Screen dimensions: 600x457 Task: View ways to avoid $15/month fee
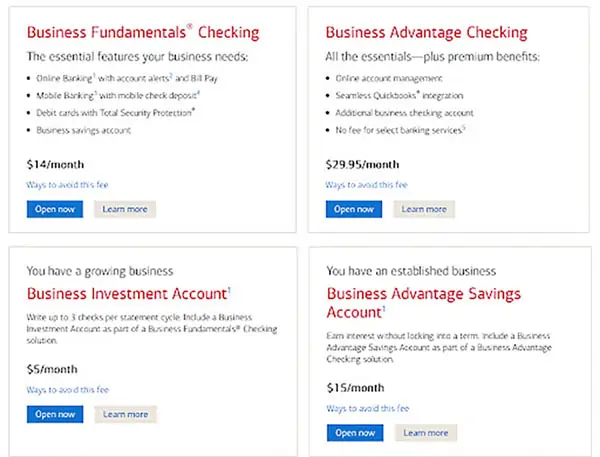368,408
